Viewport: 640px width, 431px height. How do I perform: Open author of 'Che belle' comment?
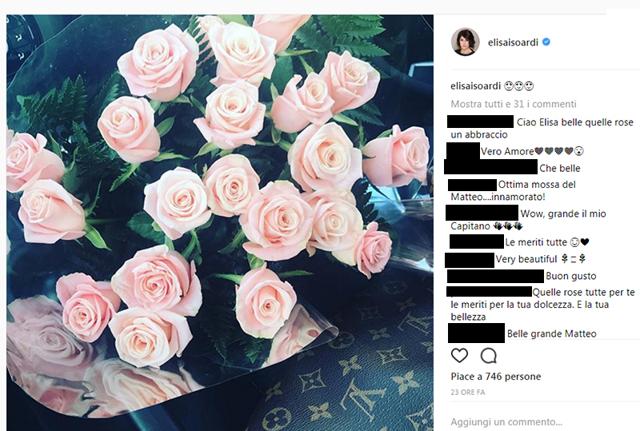491,167
